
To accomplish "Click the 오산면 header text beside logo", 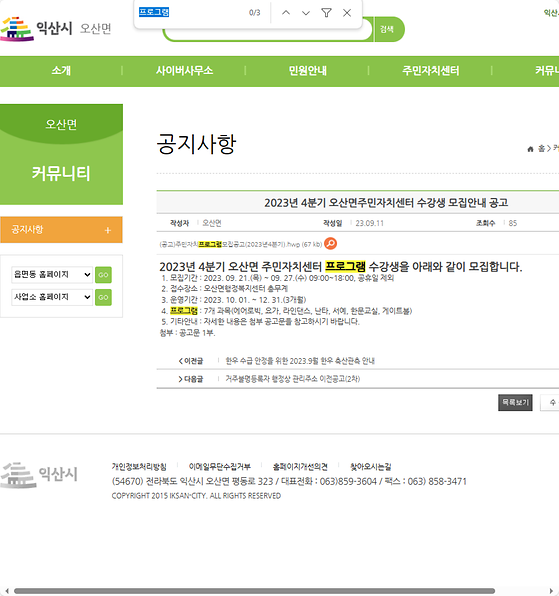I will (95, 29).
